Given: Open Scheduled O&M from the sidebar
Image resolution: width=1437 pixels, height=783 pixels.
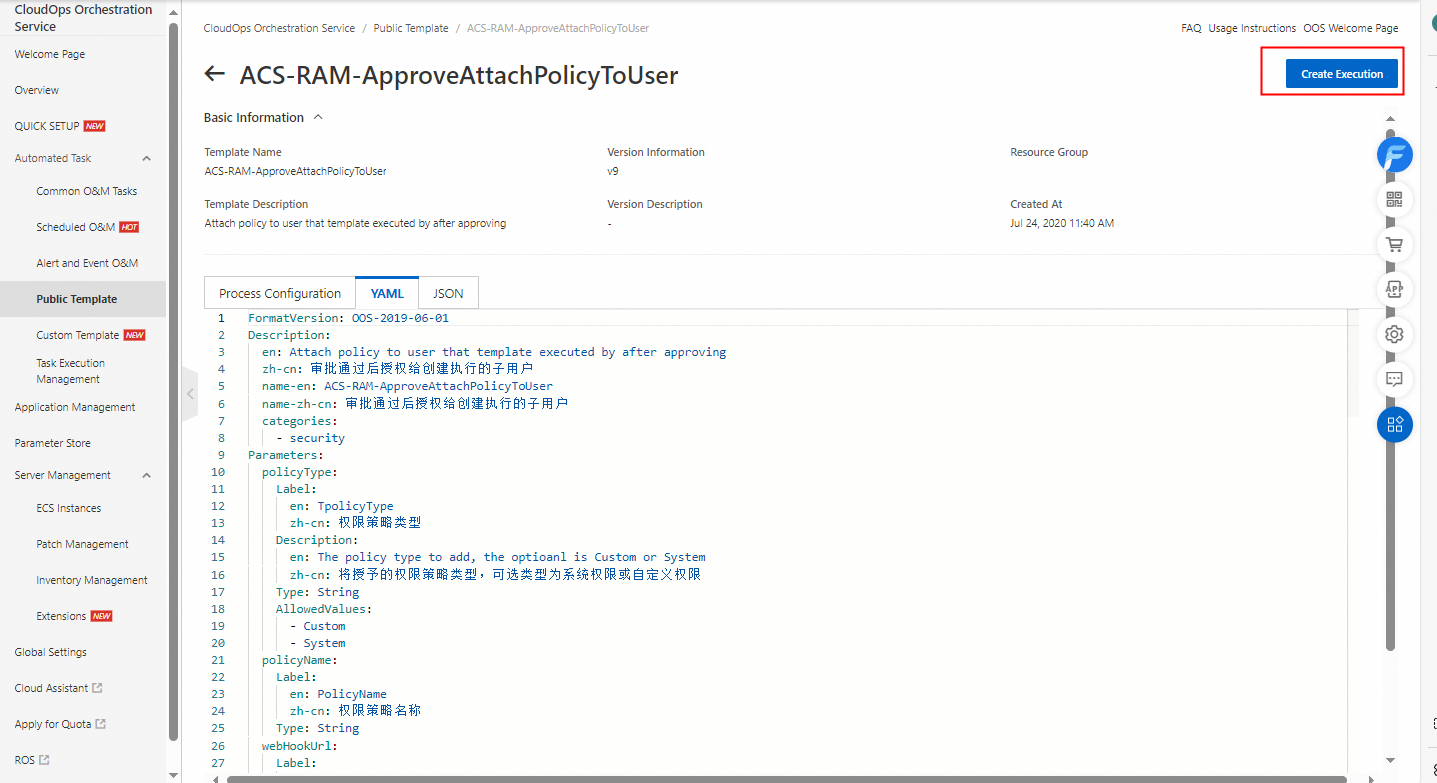Looking at the screenshot, I should click(x=78, y=226).
